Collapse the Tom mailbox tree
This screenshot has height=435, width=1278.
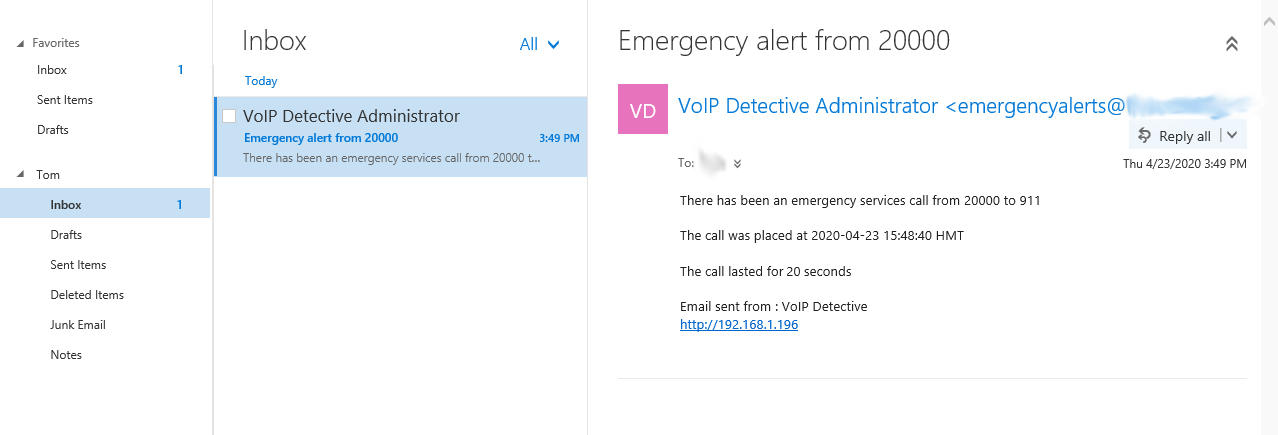[x=21, y=175]
